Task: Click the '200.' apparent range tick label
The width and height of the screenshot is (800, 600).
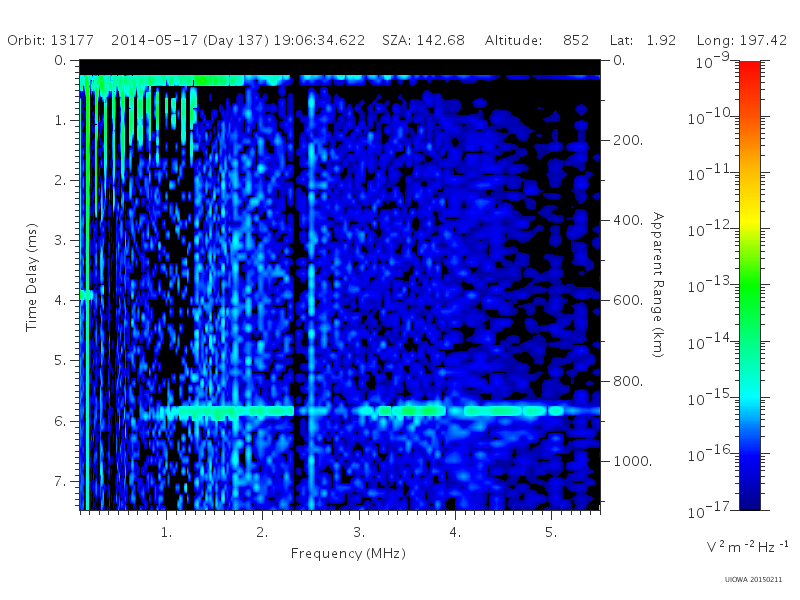Action: pos(628,140)
